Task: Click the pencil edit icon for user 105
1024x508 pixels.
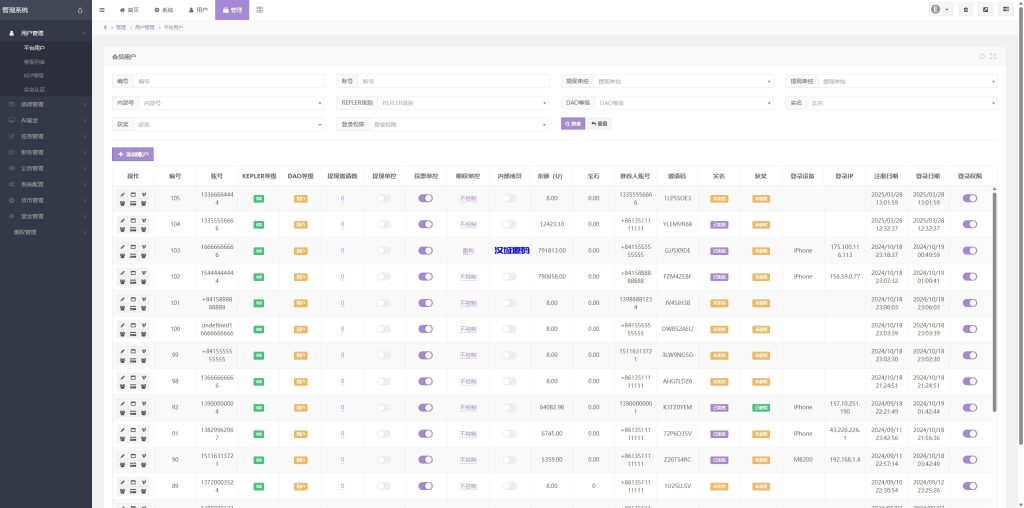Action: (x=123, y=194)
